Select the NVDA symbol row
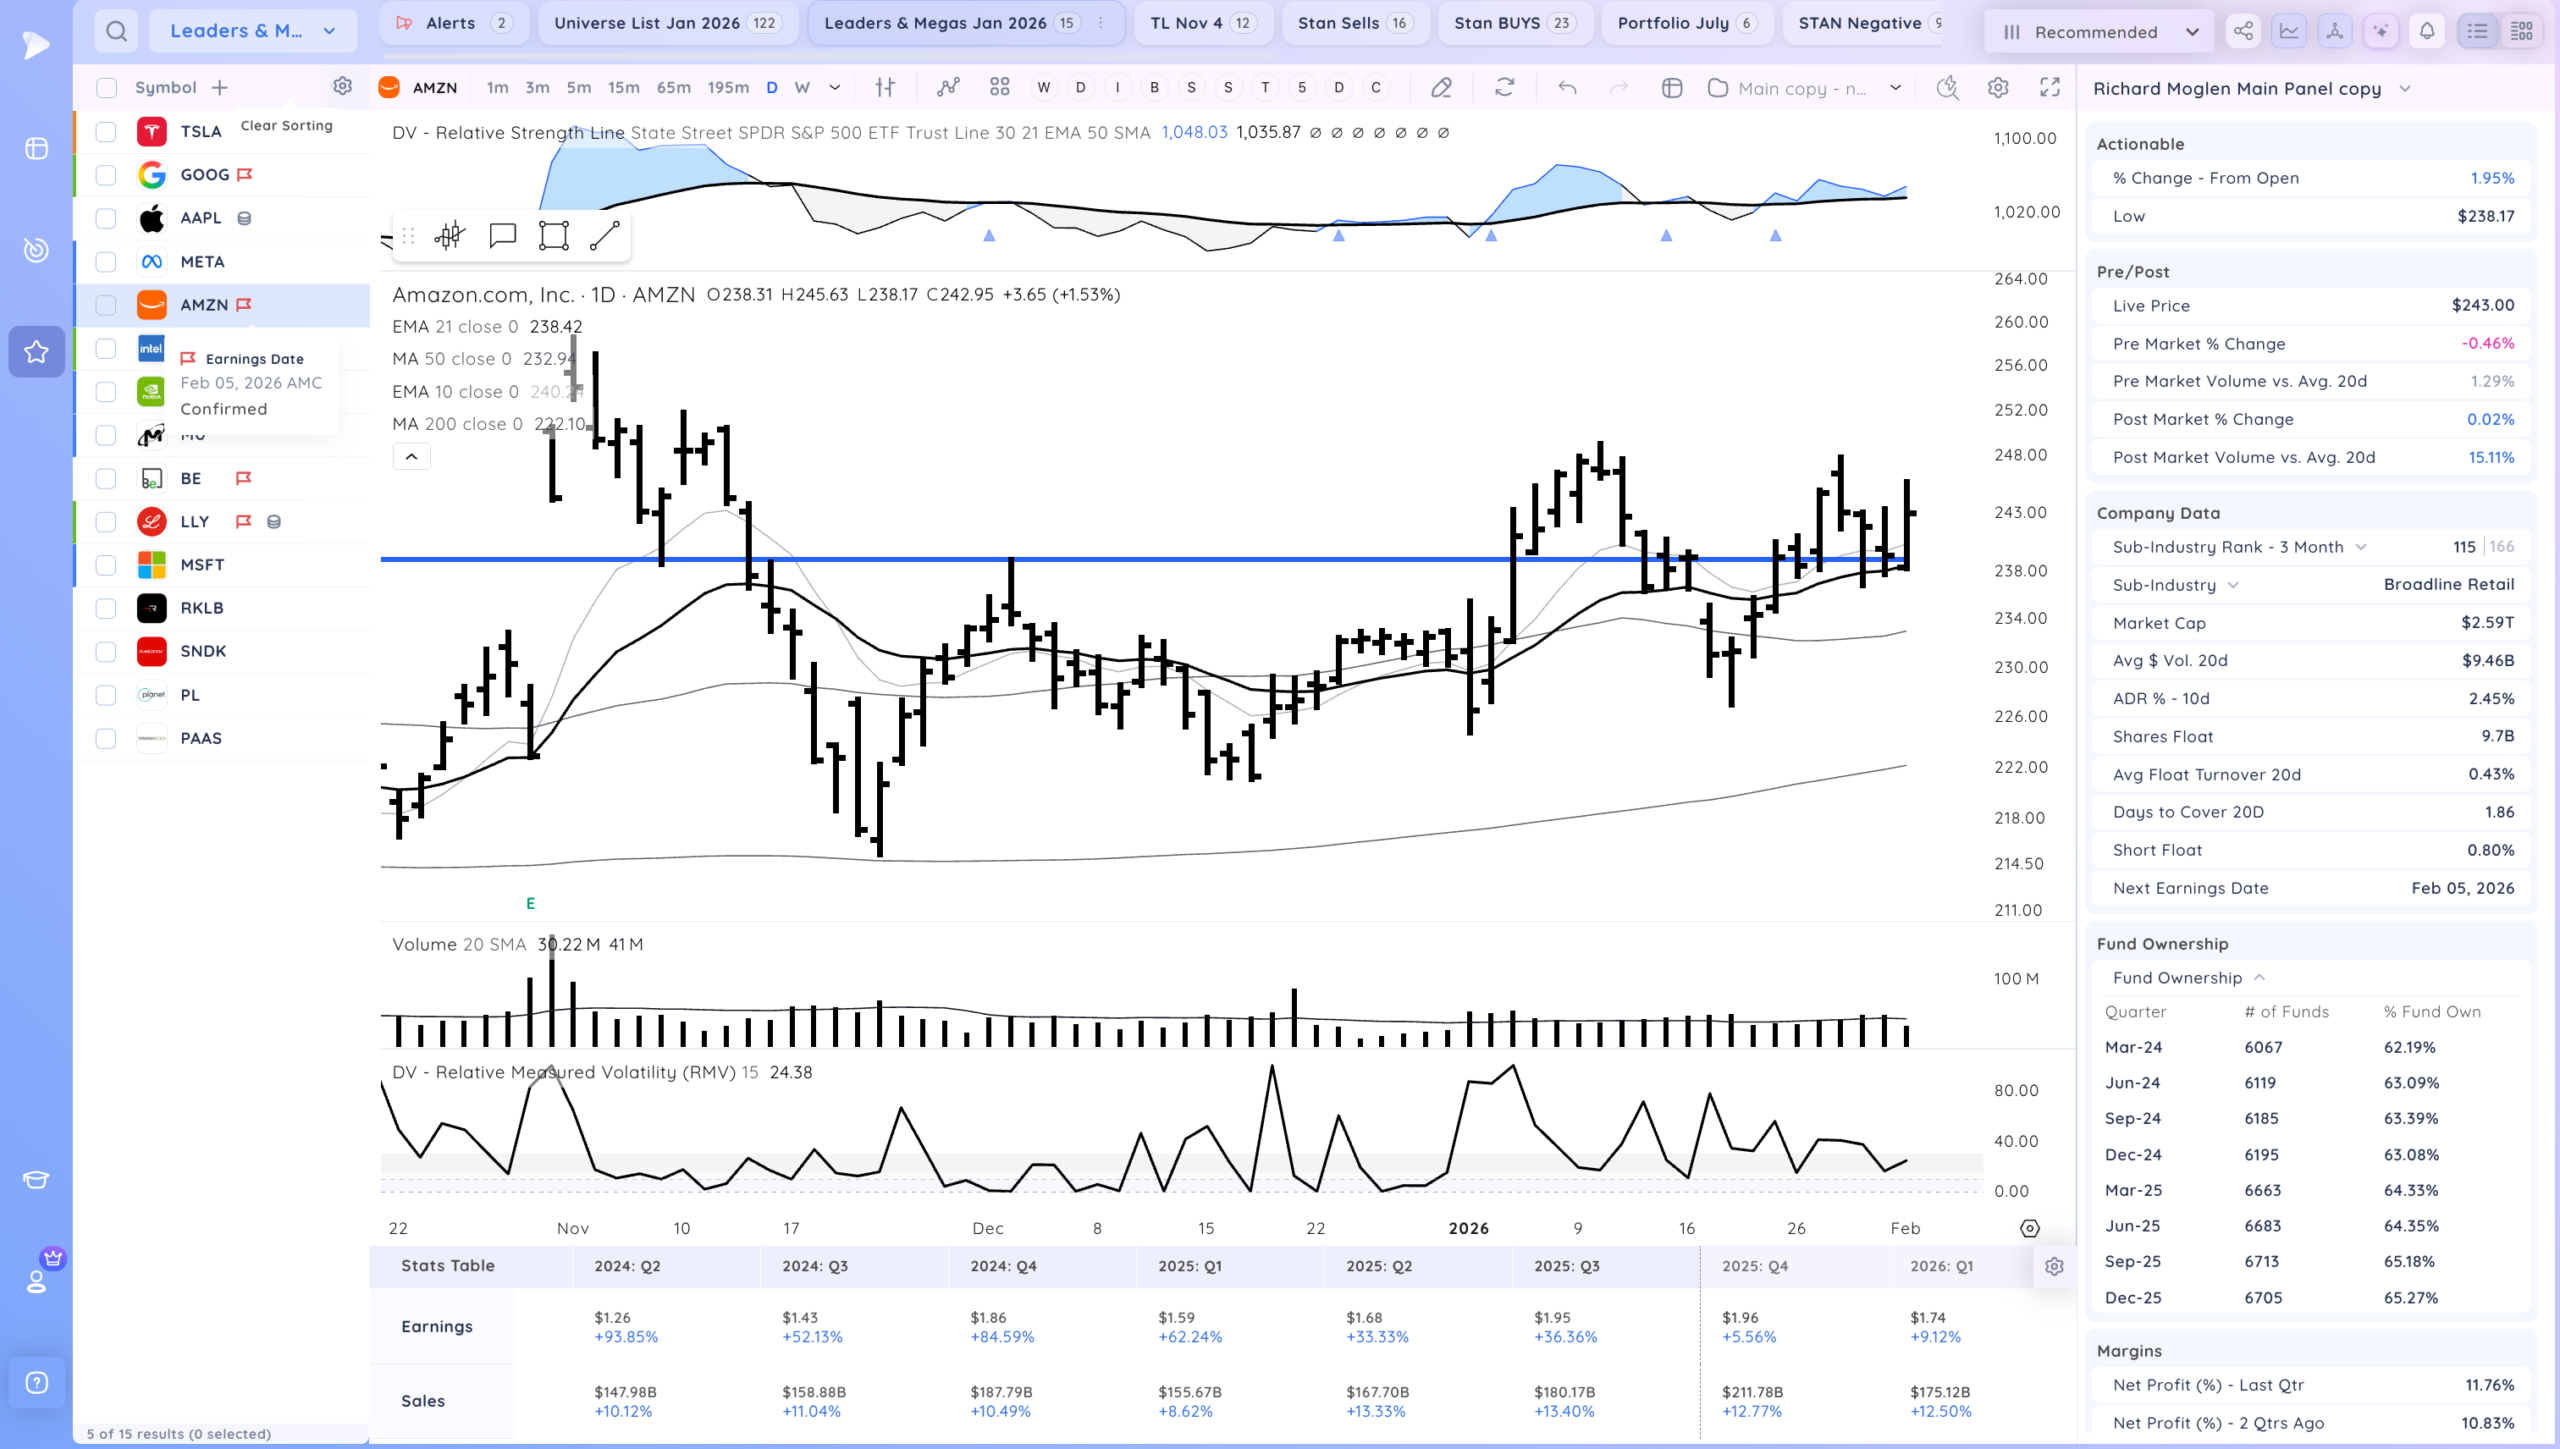Image resolution: width=2560 pixels, height=1449 pixels. click(222, 392)
